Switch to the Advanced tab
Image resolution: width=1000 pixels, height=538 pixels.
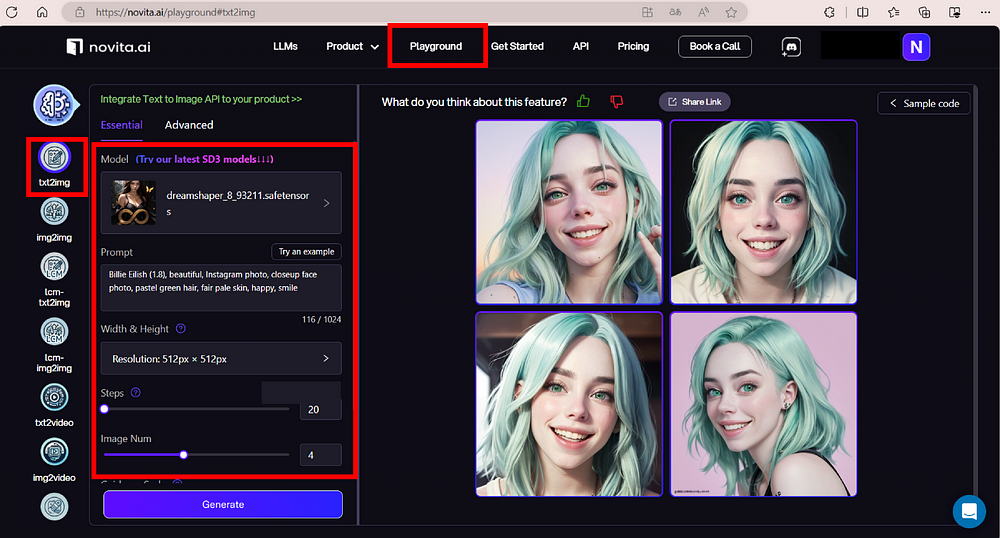click(189, 125)
